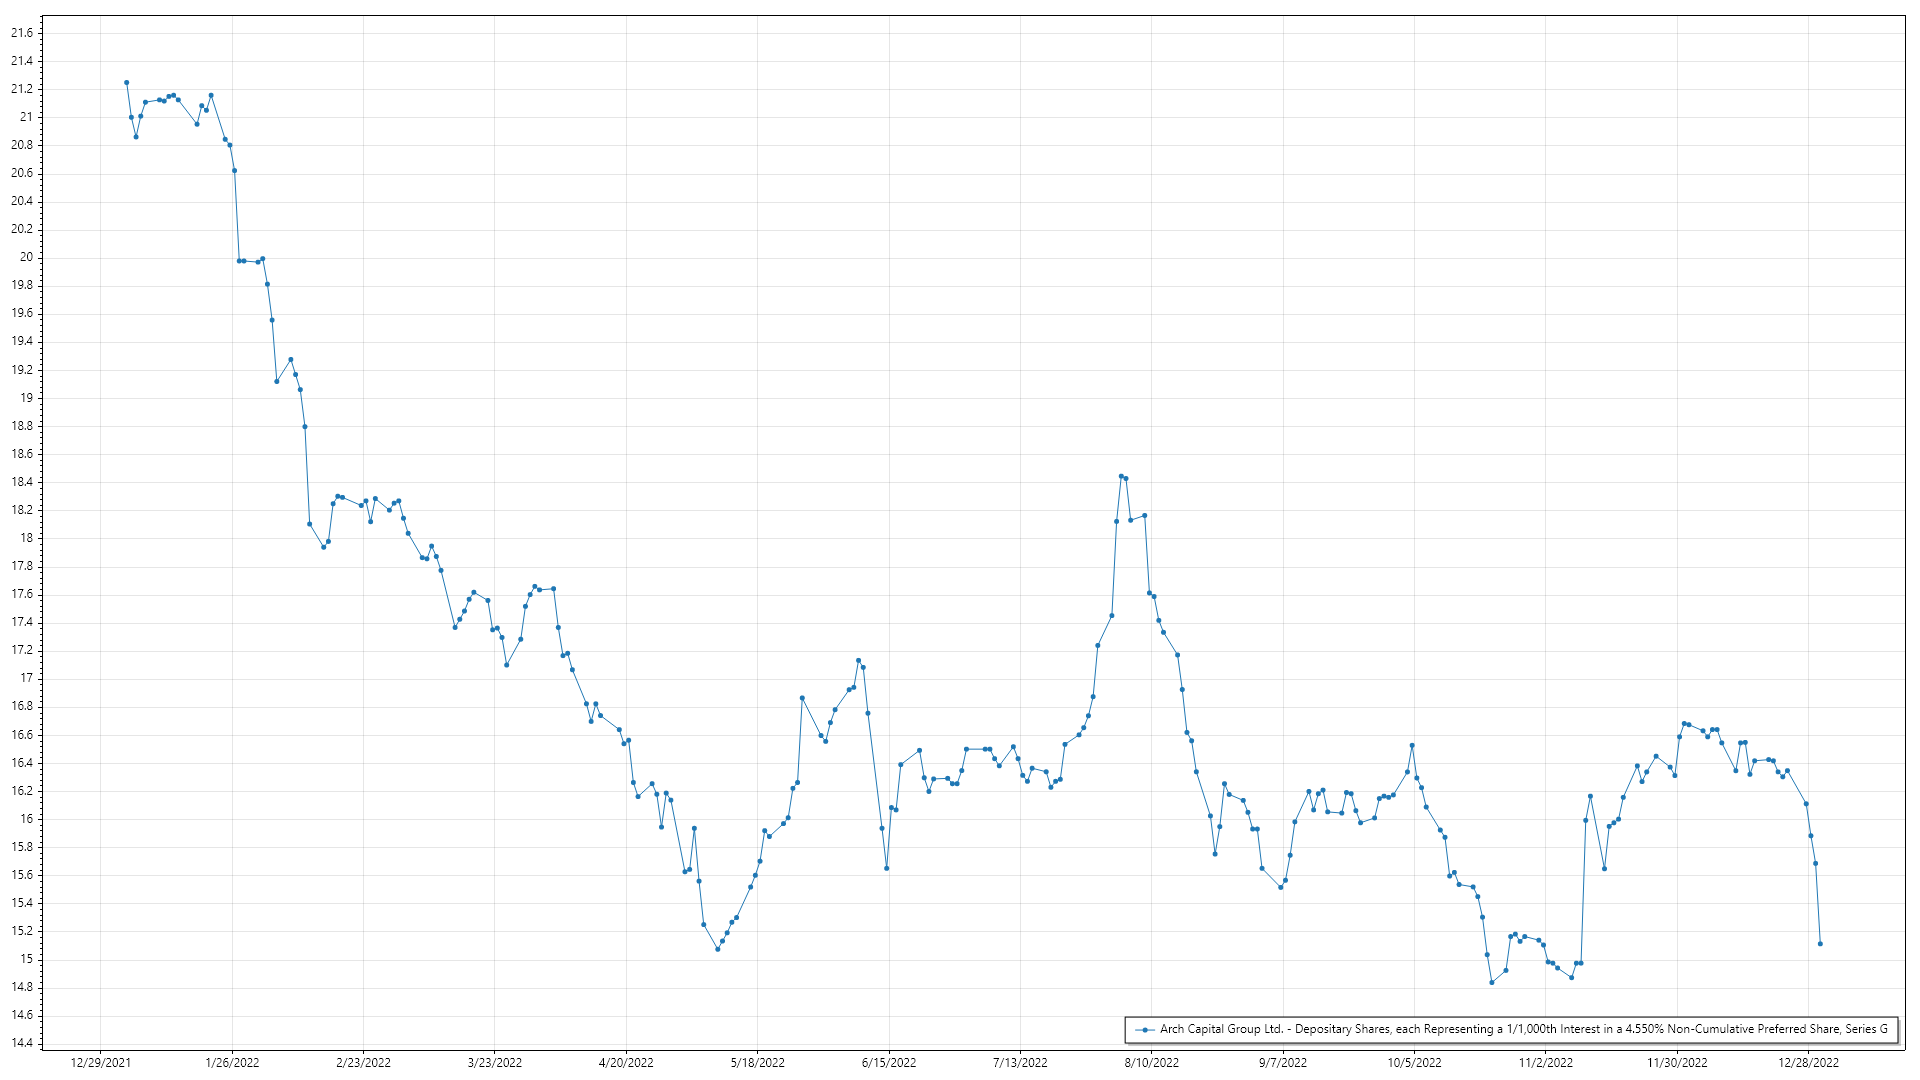
Task: Click the Arch Capital Group legend text
Action: tap(1523, 1029)
